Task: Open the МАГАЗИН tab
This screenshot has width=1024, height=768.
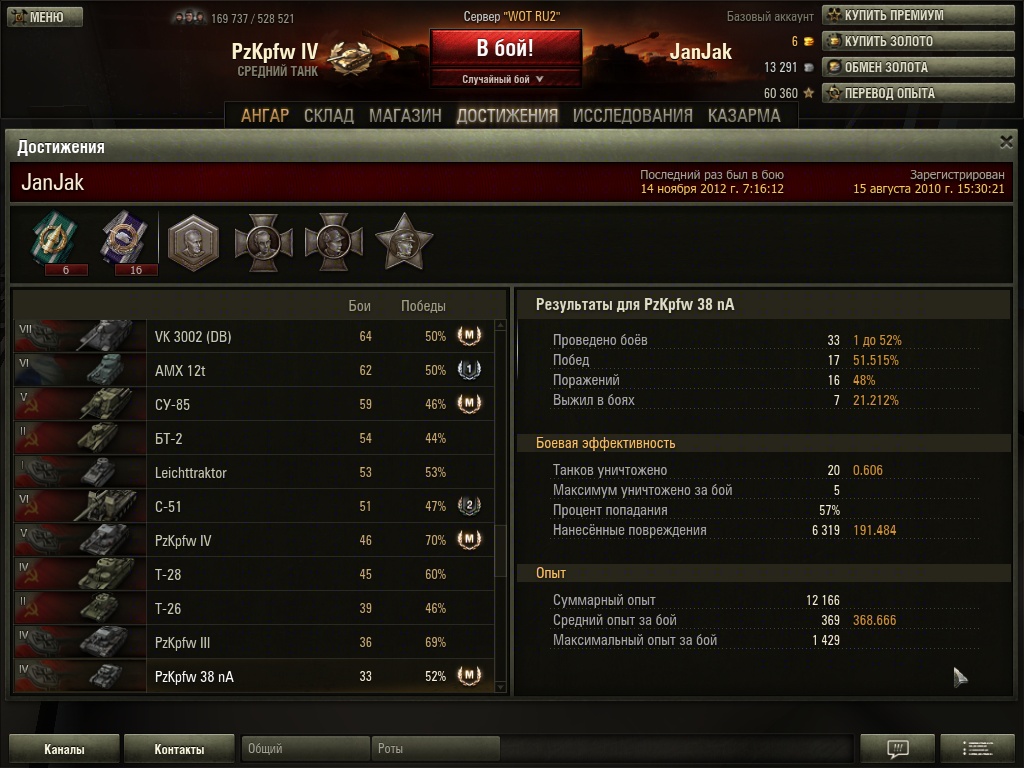Action: (x=405, y=116)
